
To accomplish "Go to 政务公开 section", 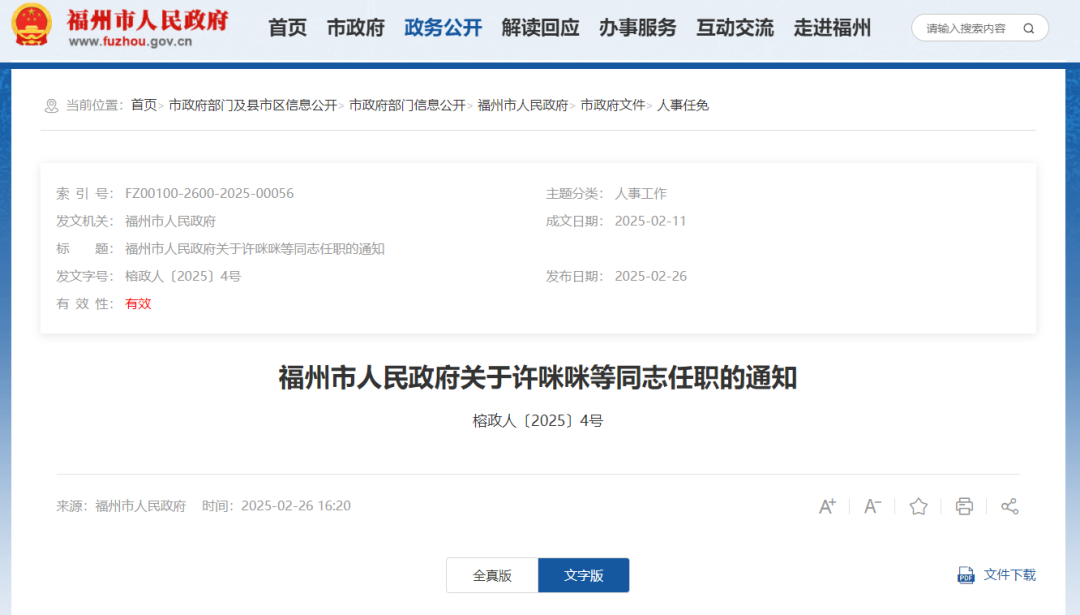I will 443,28.
